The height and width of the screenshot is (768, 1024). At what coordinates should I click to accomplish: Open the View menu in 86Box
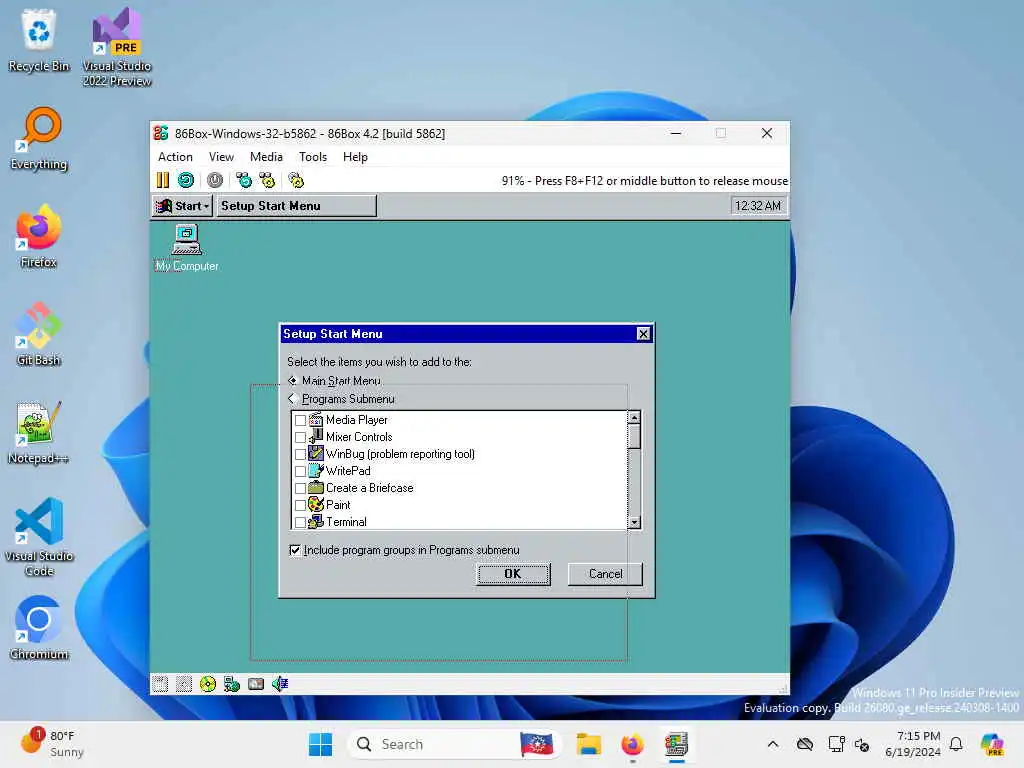tap(221, 157)
